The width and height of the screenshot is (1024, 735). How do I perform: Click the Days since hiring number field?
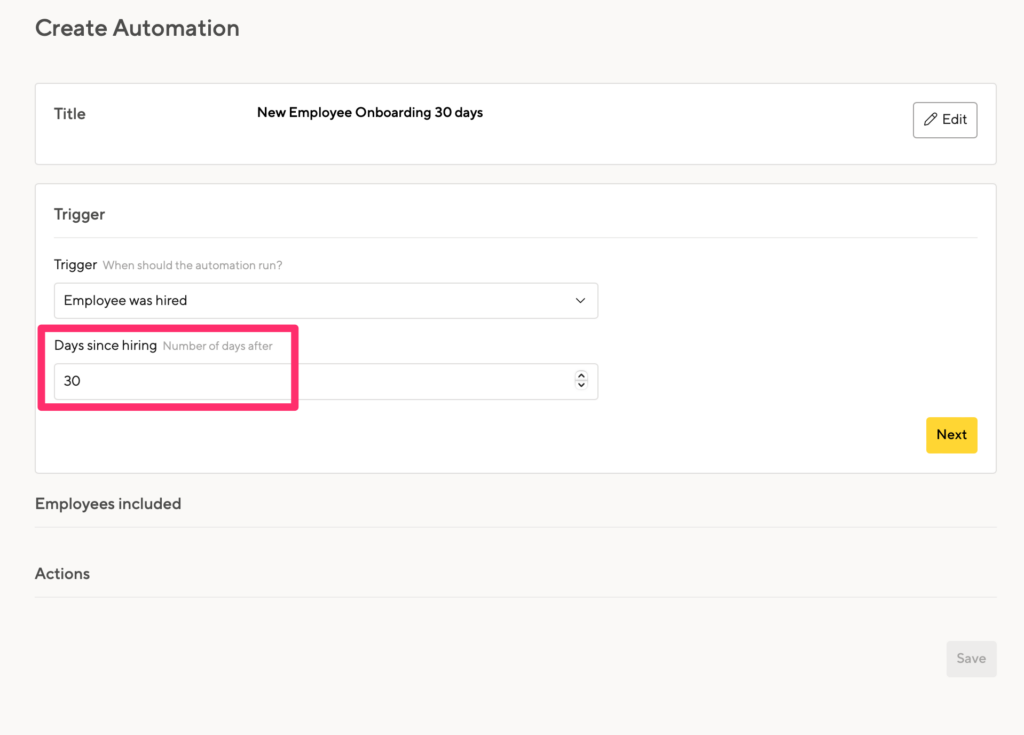coord(326,381)
